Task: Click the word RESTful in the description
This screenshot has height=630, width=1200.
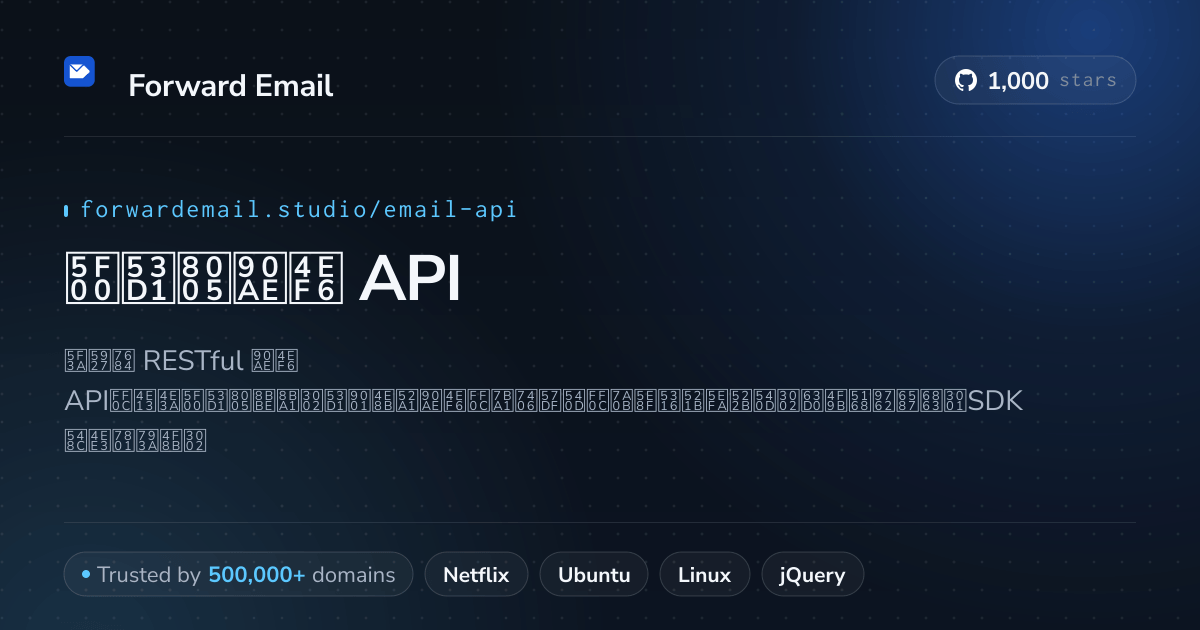Action: tap(194, 359)
